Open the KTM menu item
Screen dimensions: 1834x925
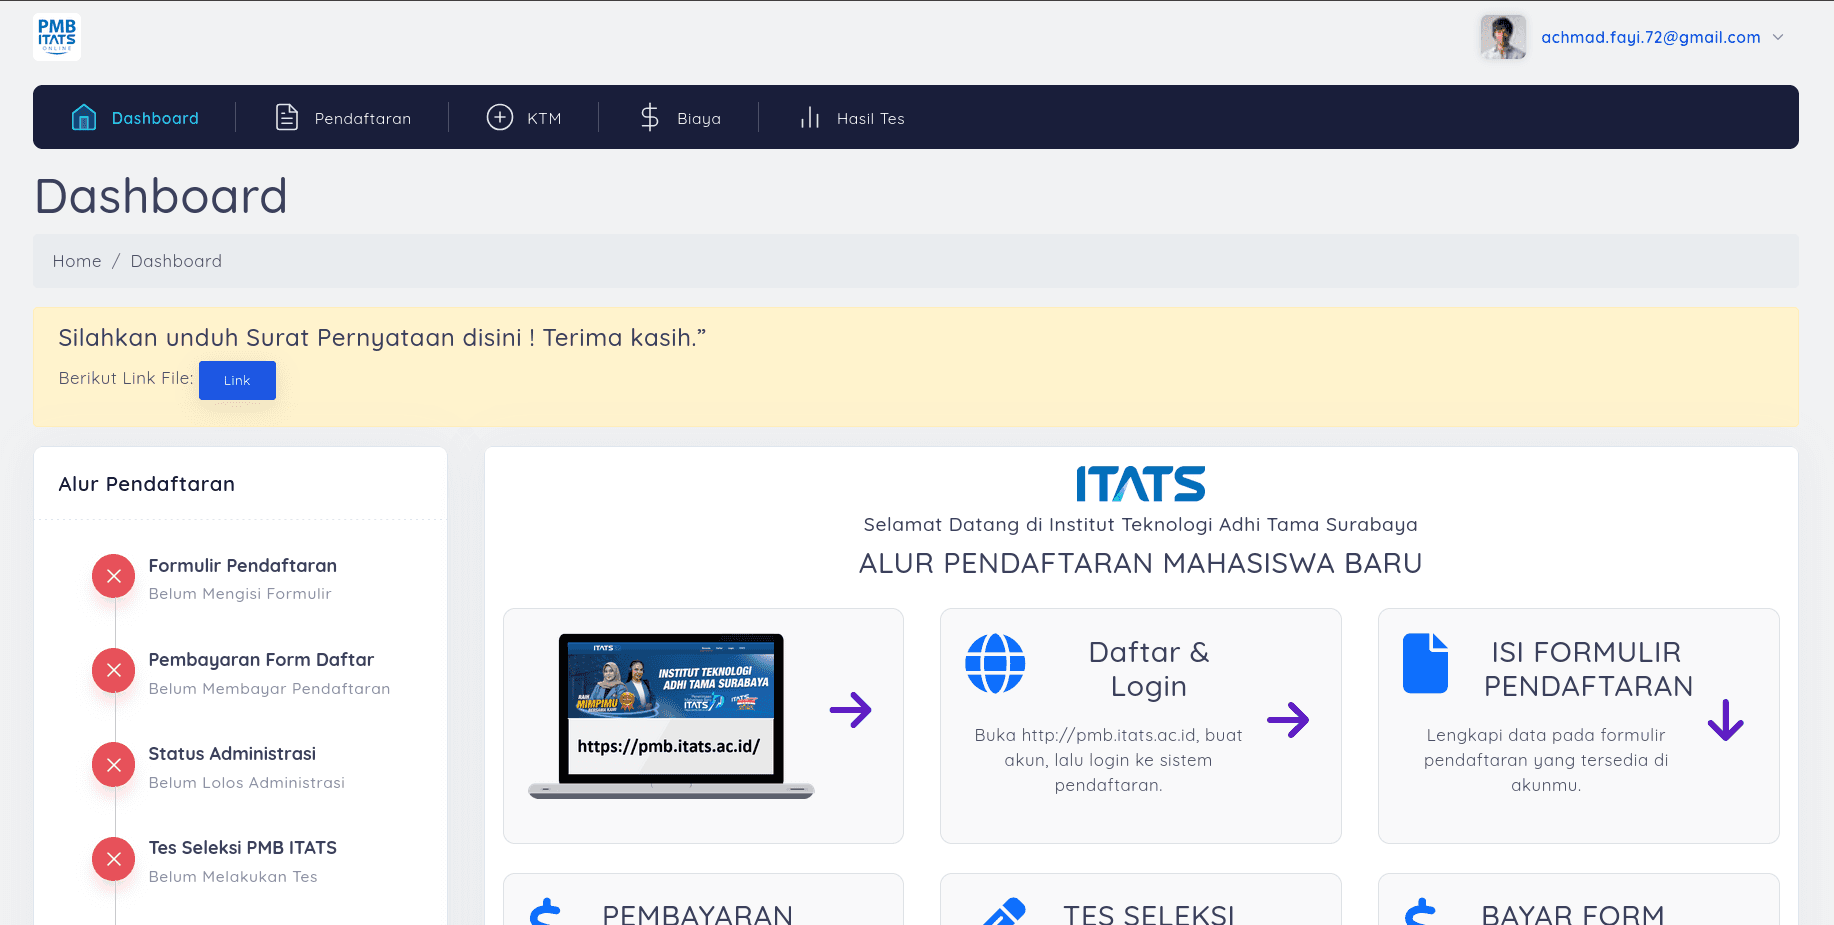point(524,118)
